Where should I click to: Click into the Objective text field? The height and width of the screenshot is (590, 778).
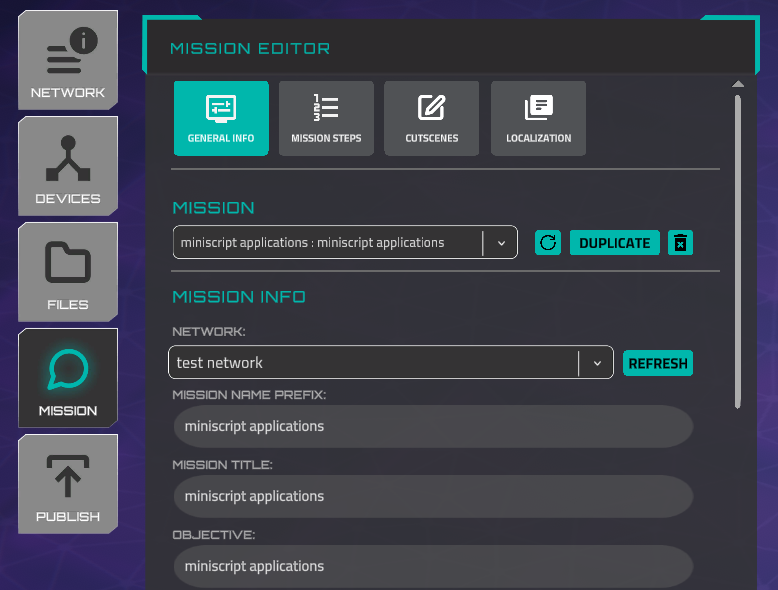[432, 566]
